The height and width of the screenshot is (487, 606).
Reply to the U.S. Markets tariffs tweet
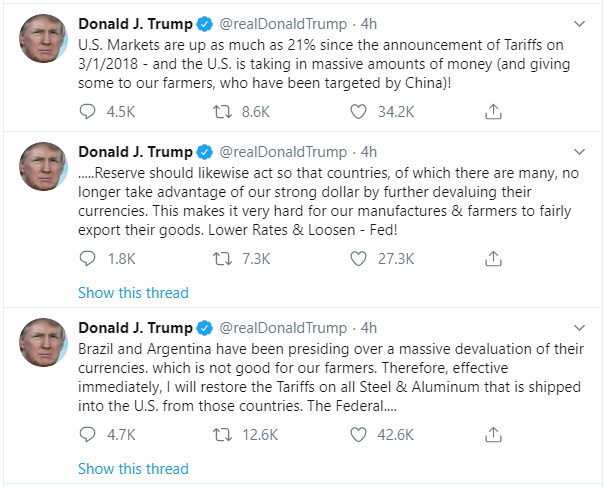[x=86, y=112]
